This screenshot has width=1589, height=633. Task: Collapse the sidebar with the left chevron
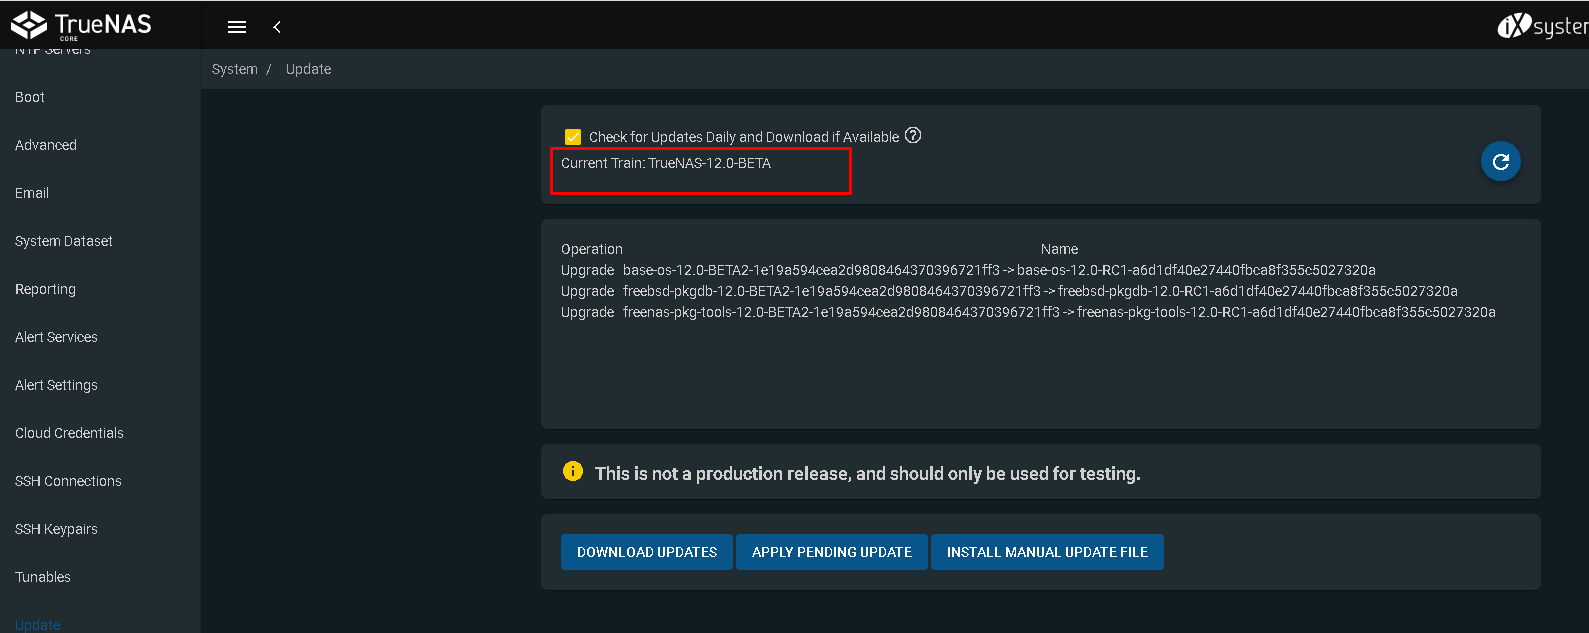[277, 27]
